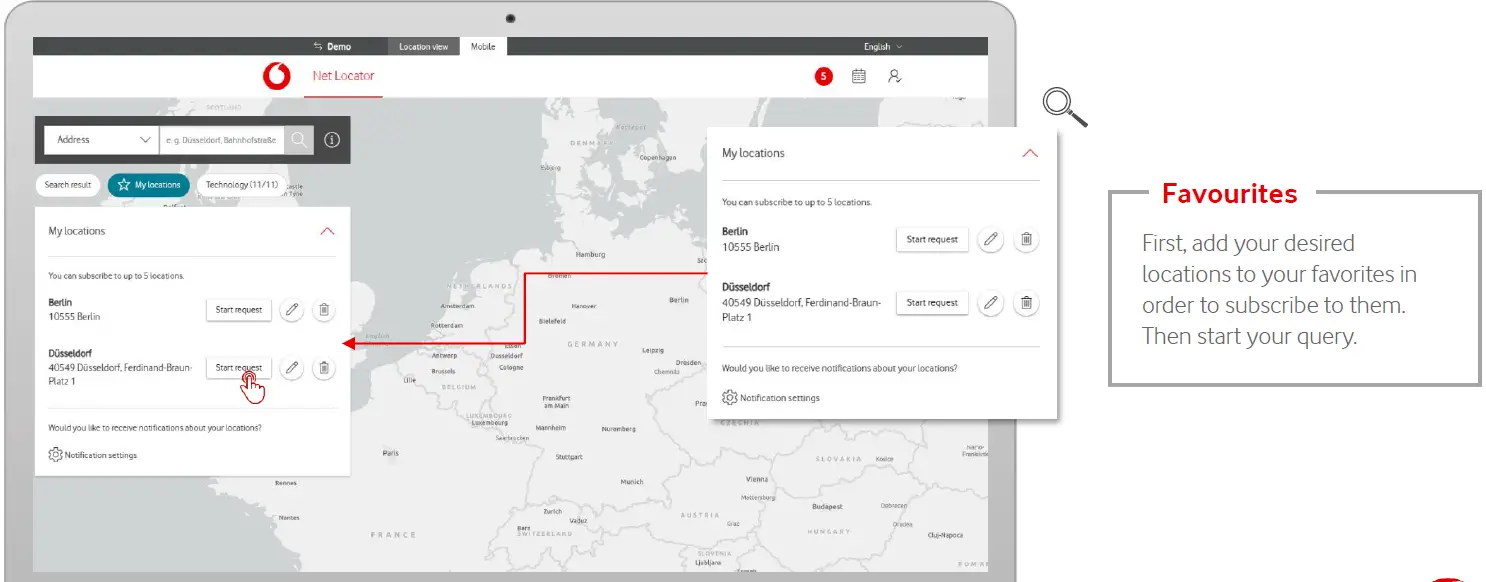
Task: Toggle the My locations star pill
Action: tap(149, 185)
